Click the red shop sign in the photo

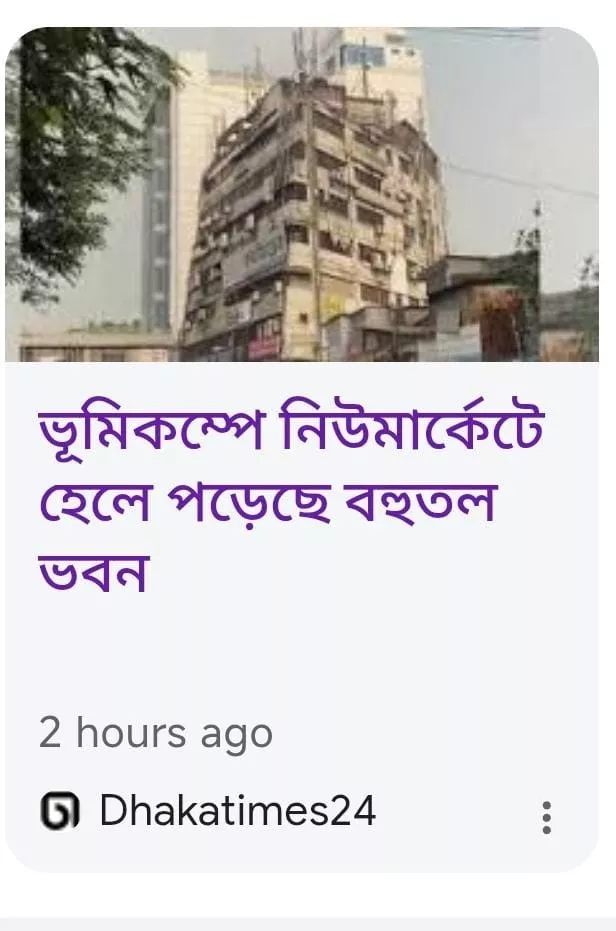click(x=263, y=340)
